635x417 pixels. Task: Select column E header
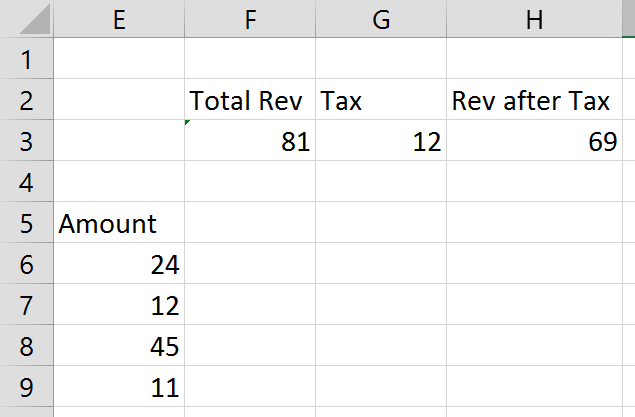pos(119,18)
